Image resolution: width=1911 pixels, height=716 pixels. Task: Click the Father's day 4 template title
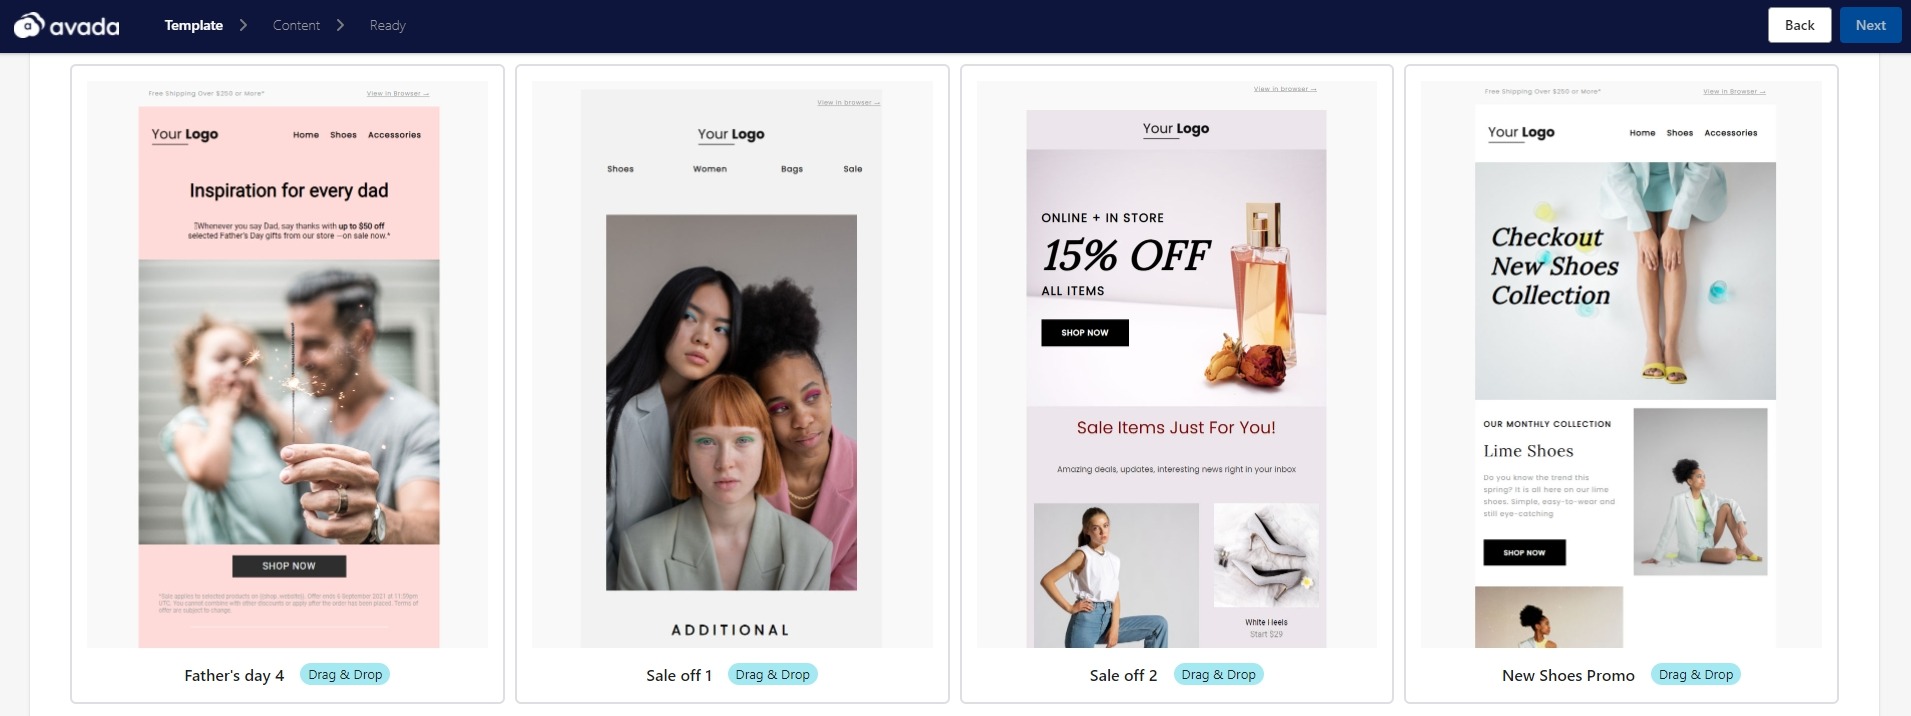coord(234,676)
